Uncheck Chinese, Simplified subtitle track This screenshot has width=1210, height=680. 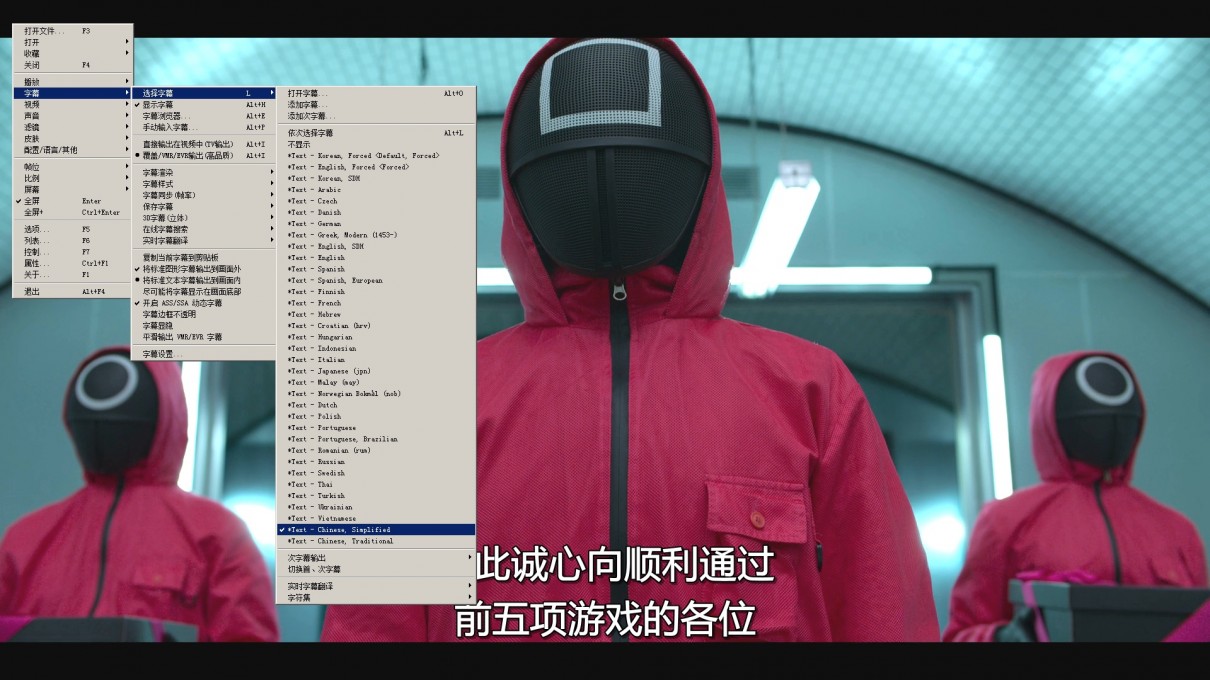376,529
